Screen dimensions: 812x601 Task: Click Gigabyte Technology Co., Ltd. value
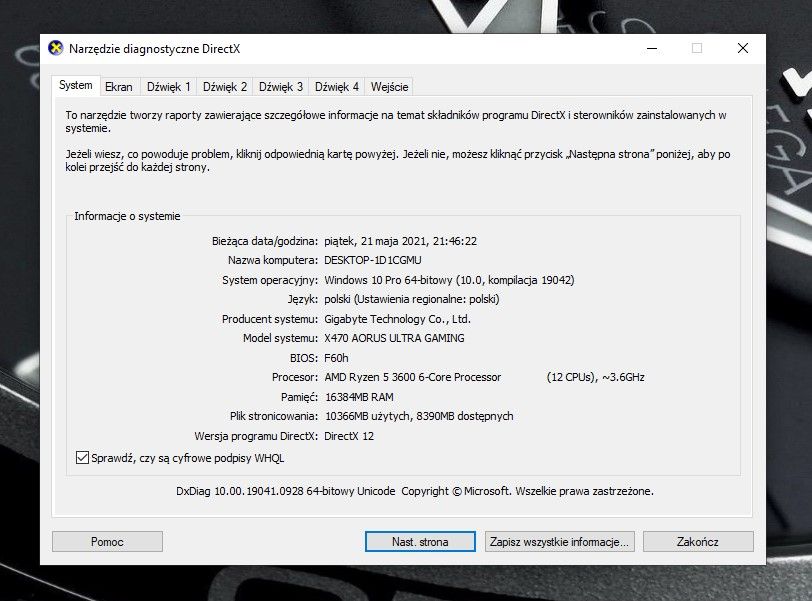point(397,319)
